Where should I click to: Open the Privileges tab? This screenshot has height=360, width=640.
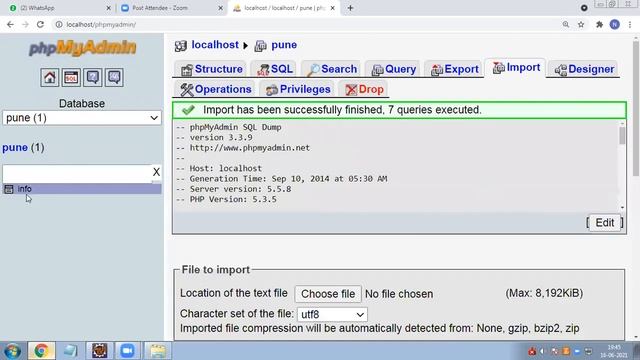pyautogui.click(x=297, y=89)
